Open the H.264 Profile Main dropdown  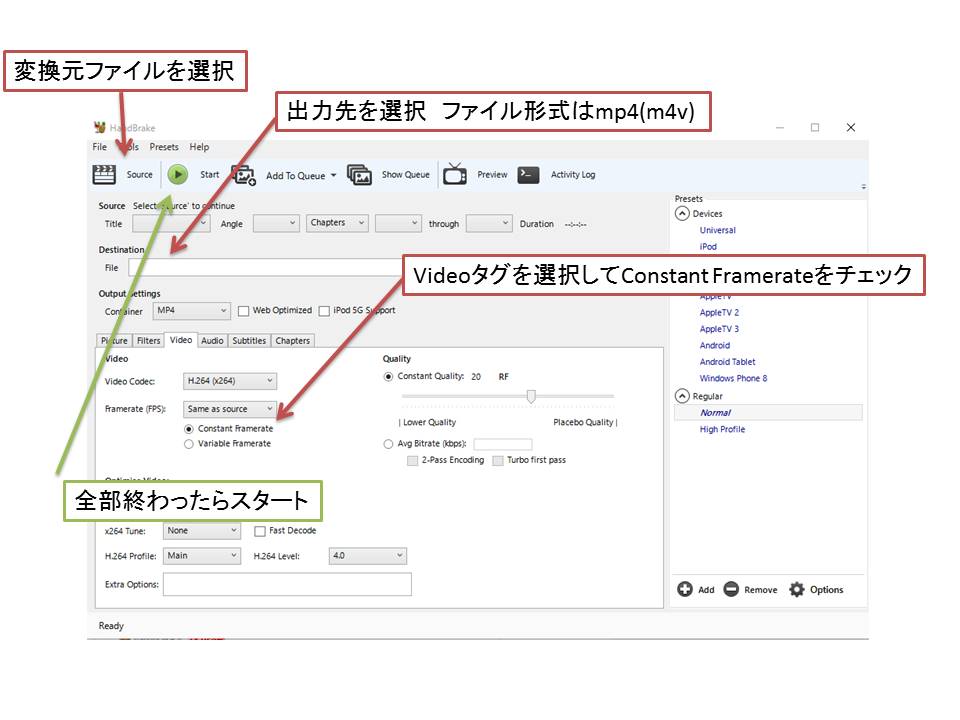(x=201, y=556)
